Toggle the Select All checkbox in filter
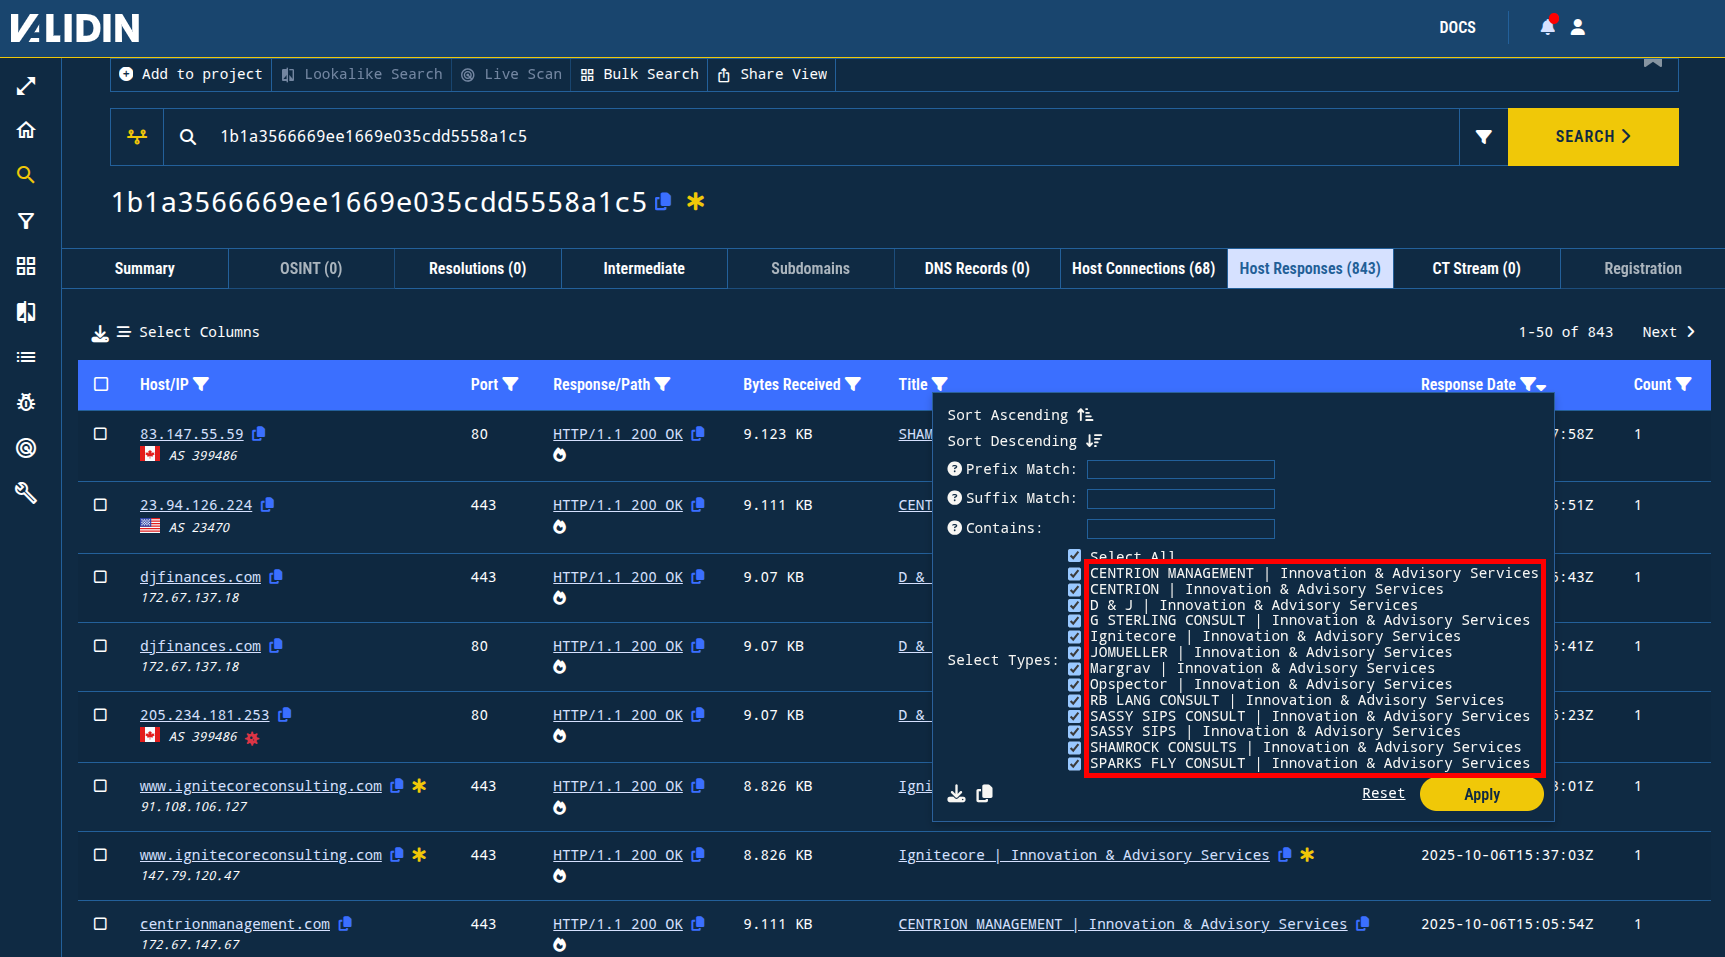This screenshot has width=1725, height=957. [1074, 556]
